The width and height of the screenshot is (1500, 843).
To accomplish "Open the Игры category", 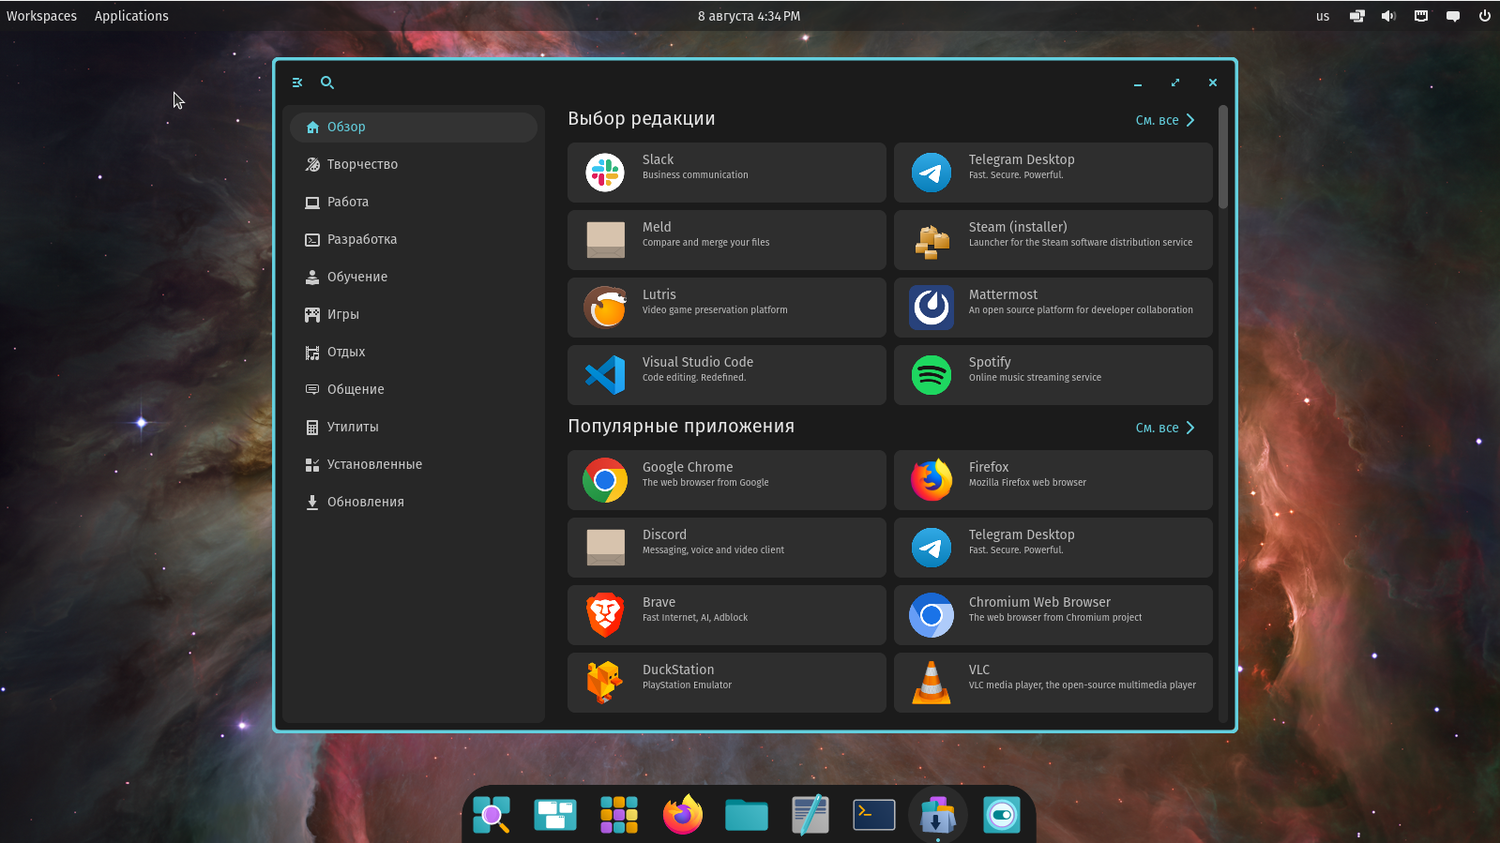I will pyautogui.click(x=413, y=314).
